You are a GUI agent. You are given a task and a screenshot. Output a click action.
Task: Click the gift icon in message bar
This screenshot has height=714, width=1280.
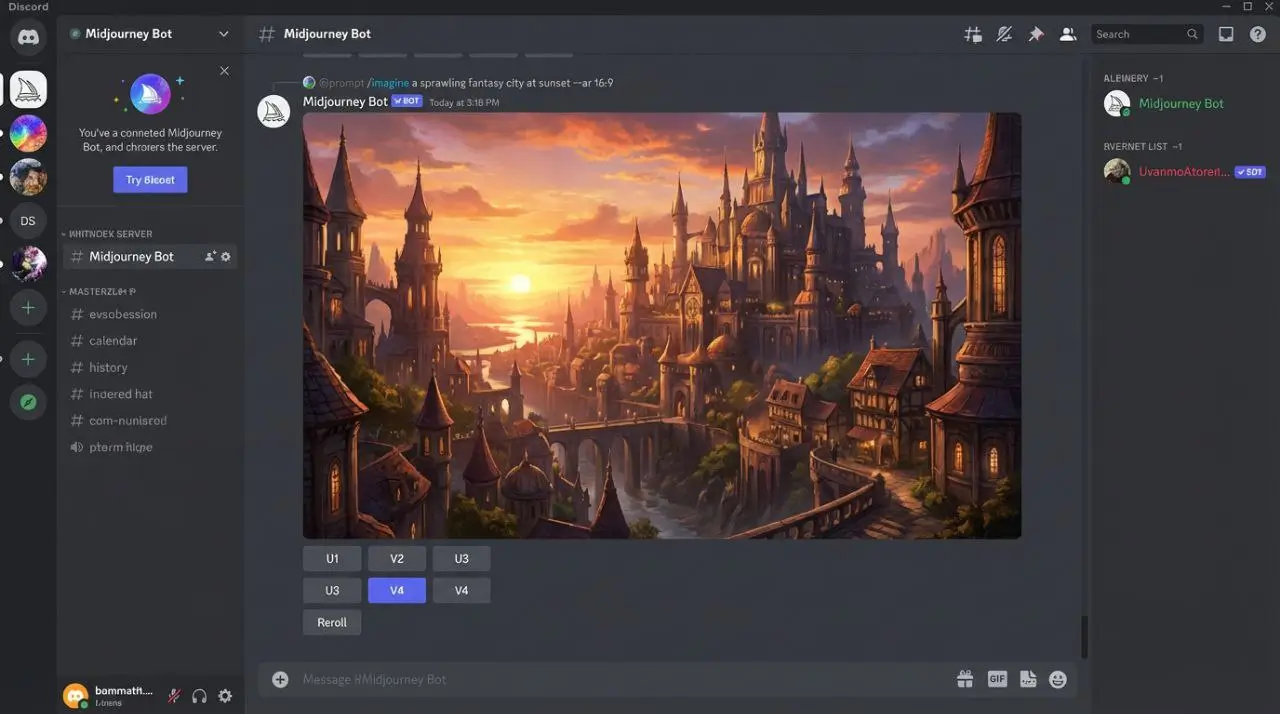(965, 679)
